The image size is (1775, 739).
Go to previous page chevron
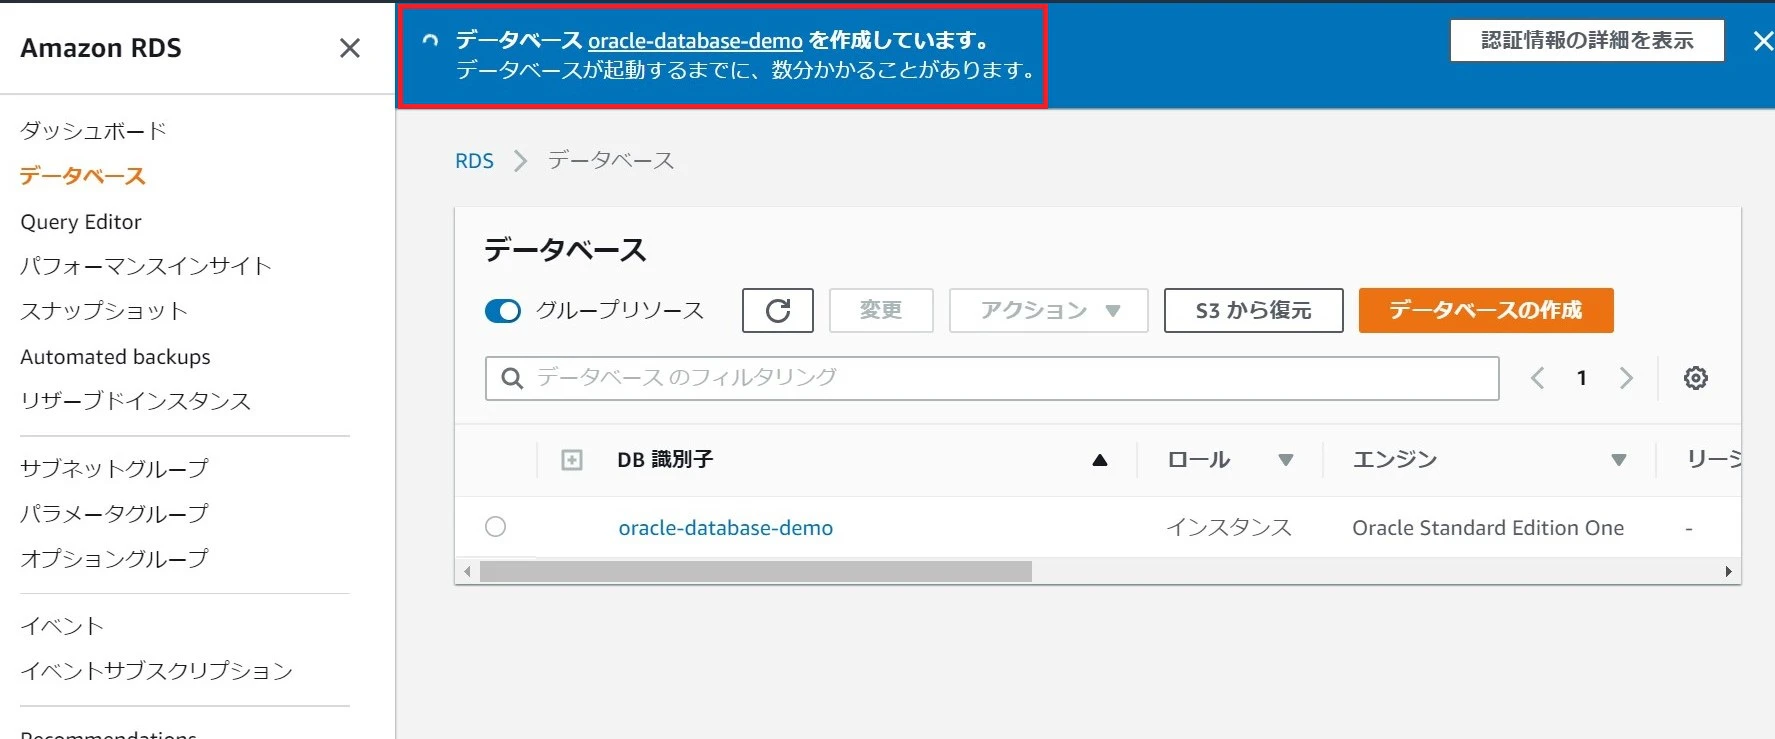[1538, 378]
